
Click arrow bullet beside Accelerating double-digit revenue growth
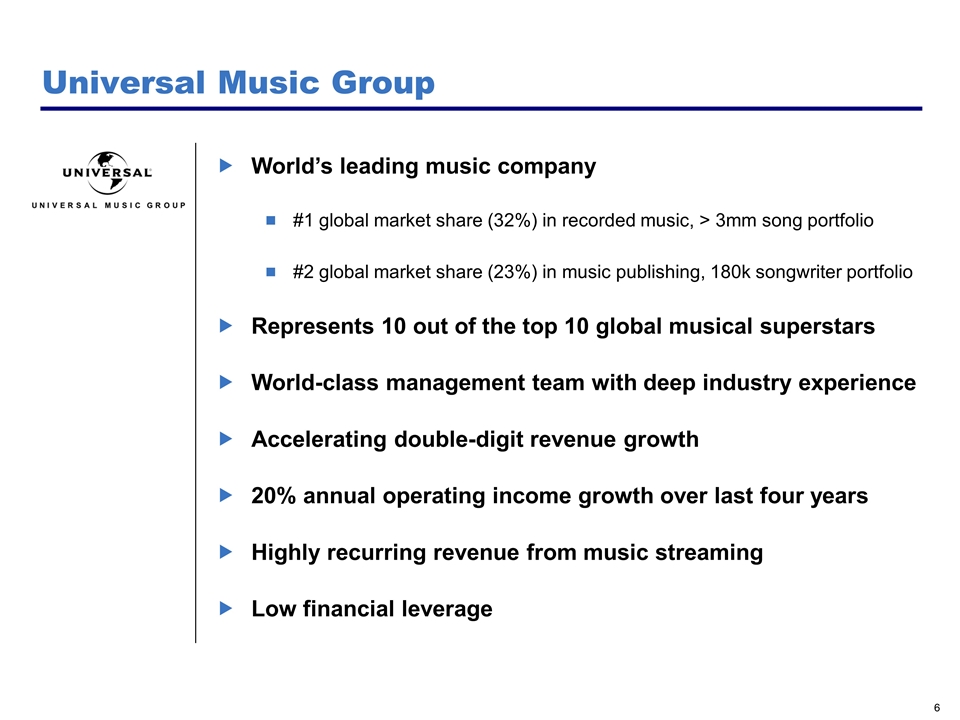pos(225,439)
